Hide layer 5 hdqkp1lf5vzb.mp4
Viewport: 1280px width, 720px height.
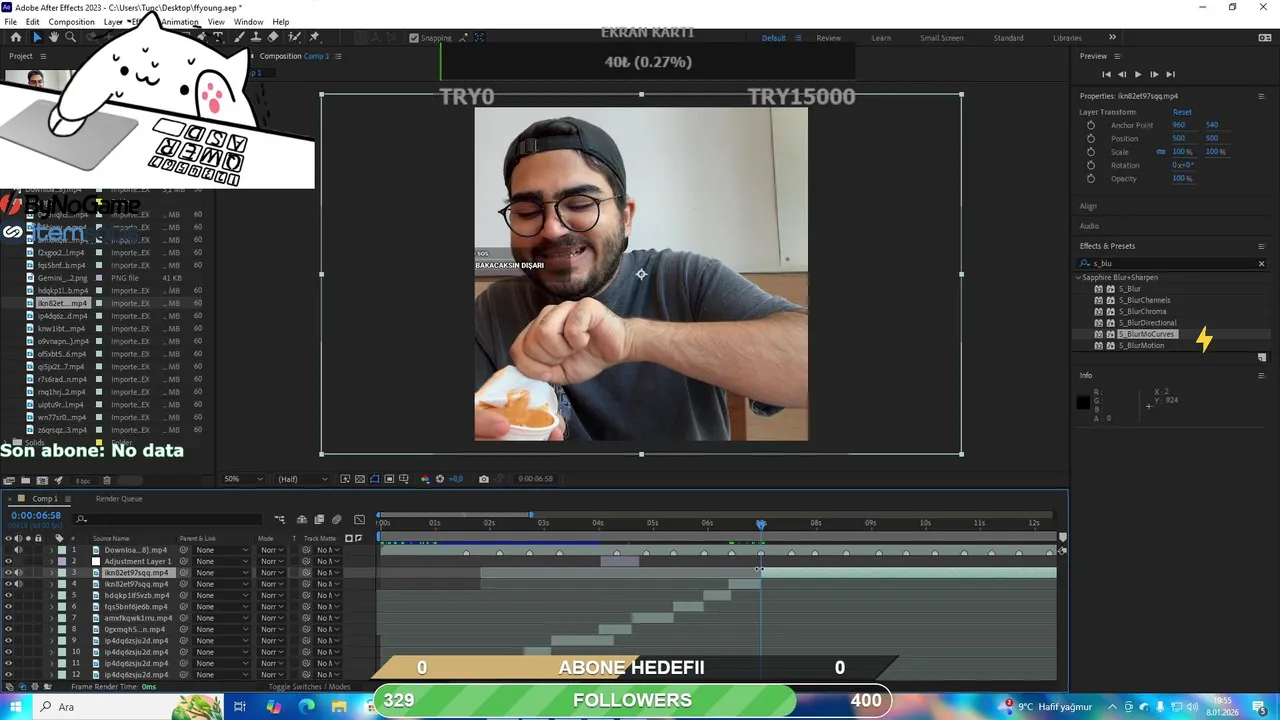(8, 595)
